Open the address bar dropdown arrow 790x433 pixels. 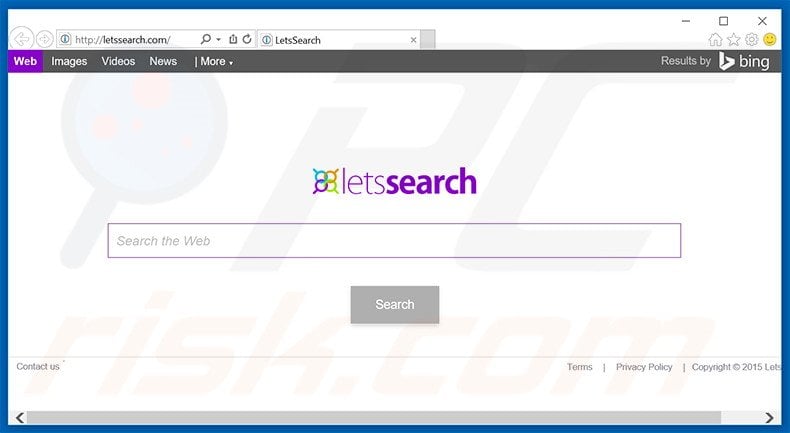(x=218, y=39)
